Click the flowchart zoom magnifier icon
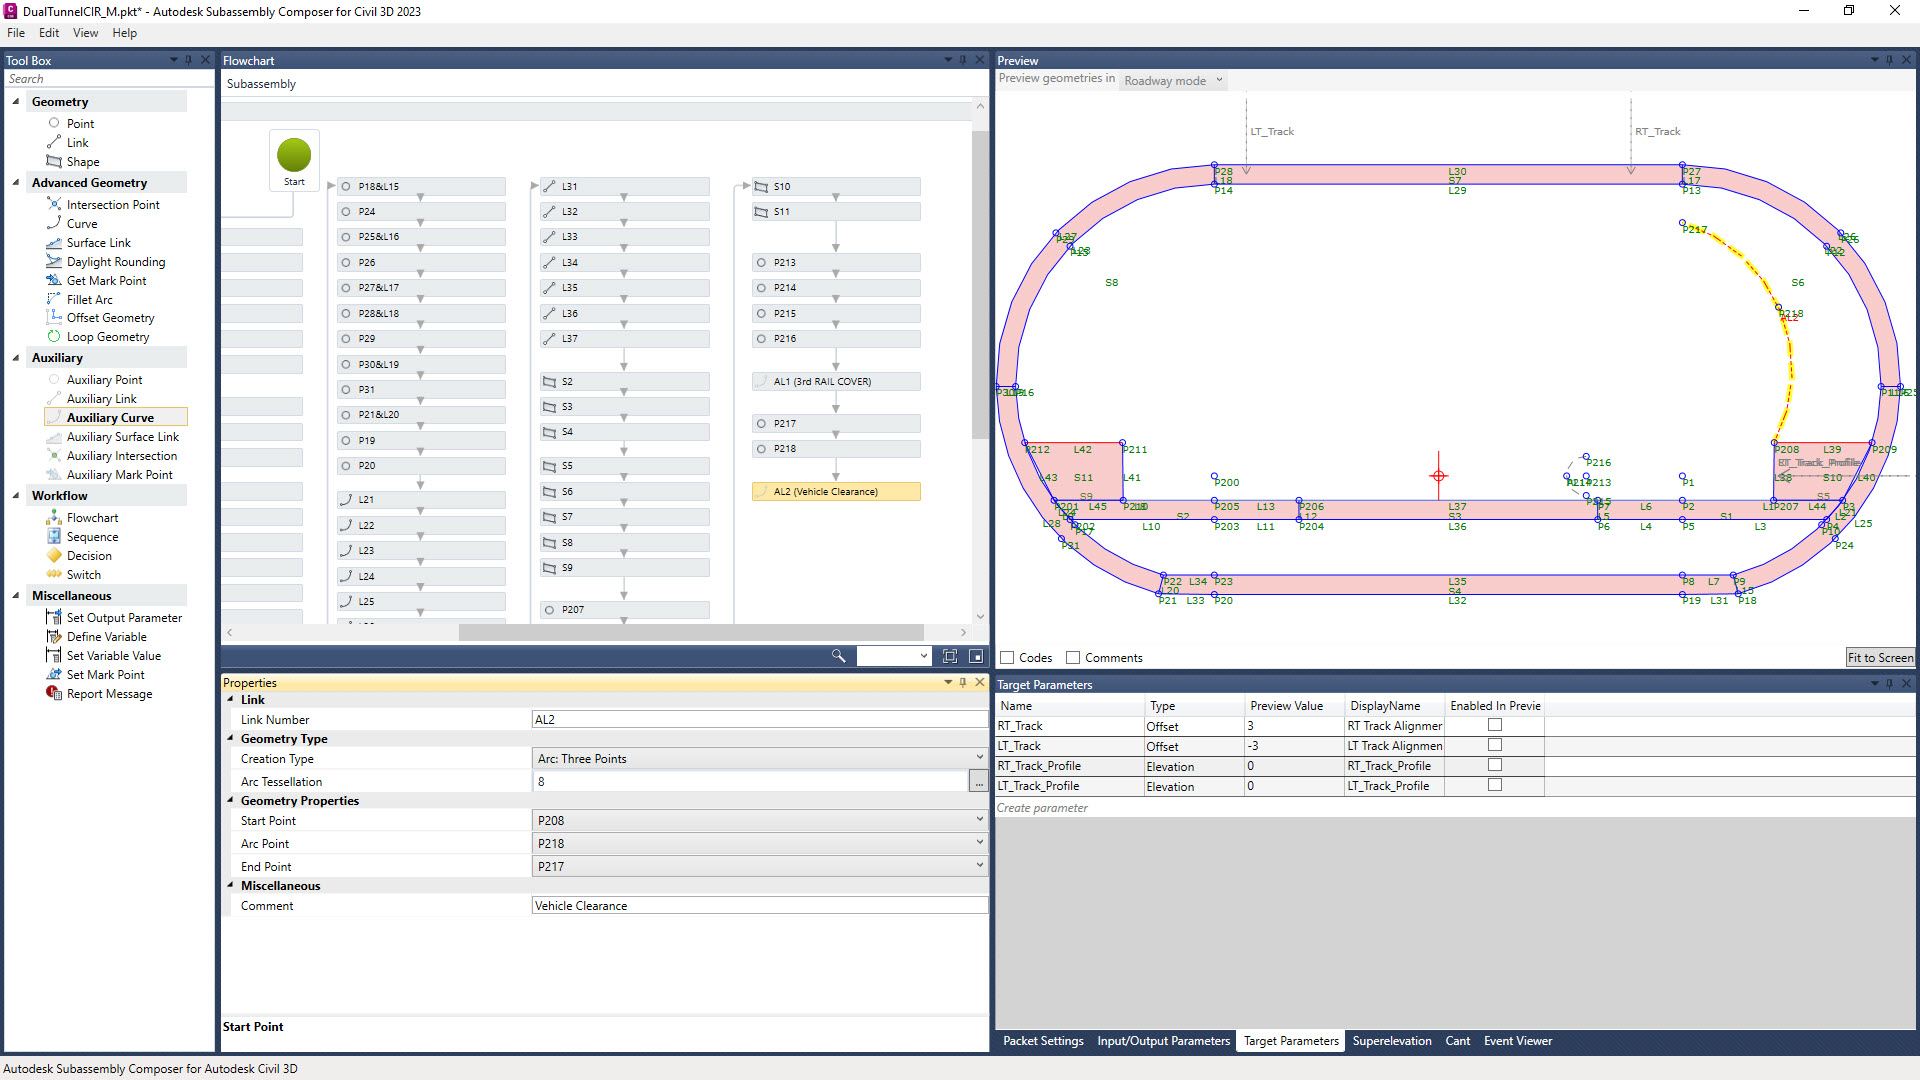This screenshot has width=1920, height=1080. (838, 656)
